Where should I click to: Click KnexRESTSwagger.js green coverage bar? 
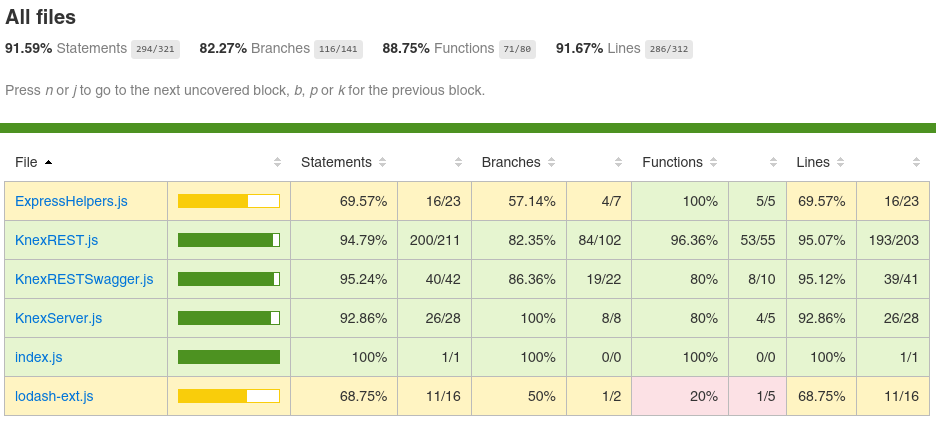pos(229,279)
